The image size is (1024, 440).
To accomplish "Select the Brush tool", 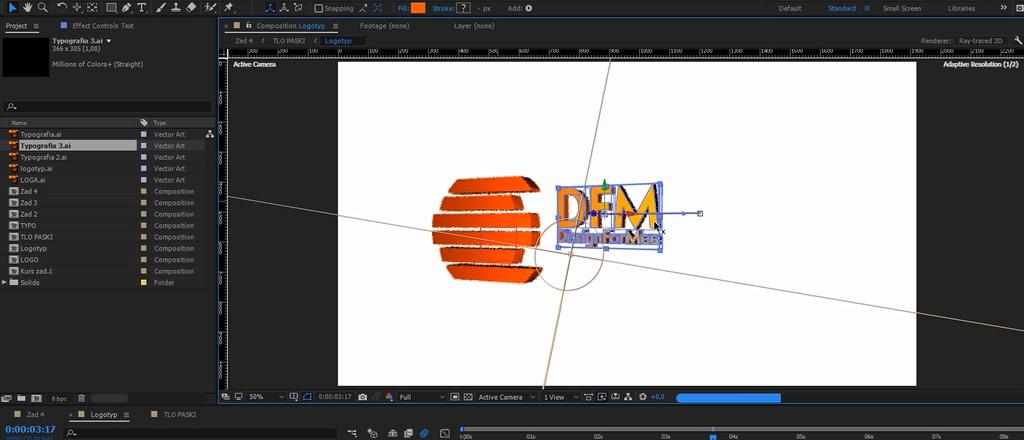I will [161, 8].
